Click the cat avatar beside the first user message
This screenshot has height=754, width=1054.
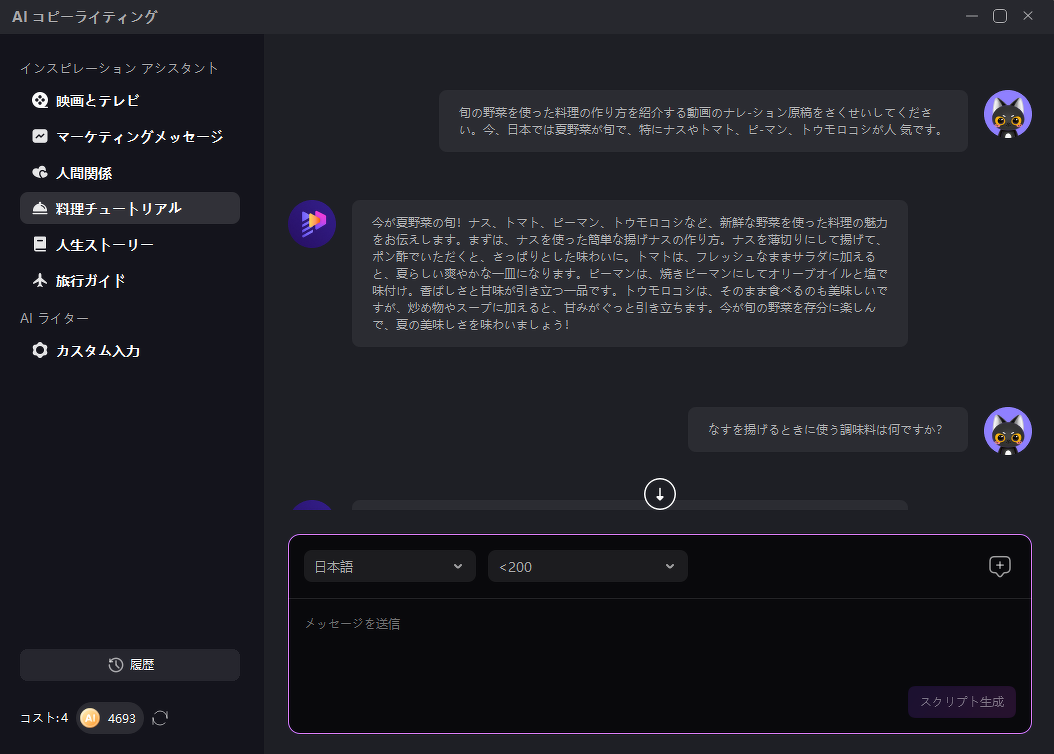[1008, 114]
